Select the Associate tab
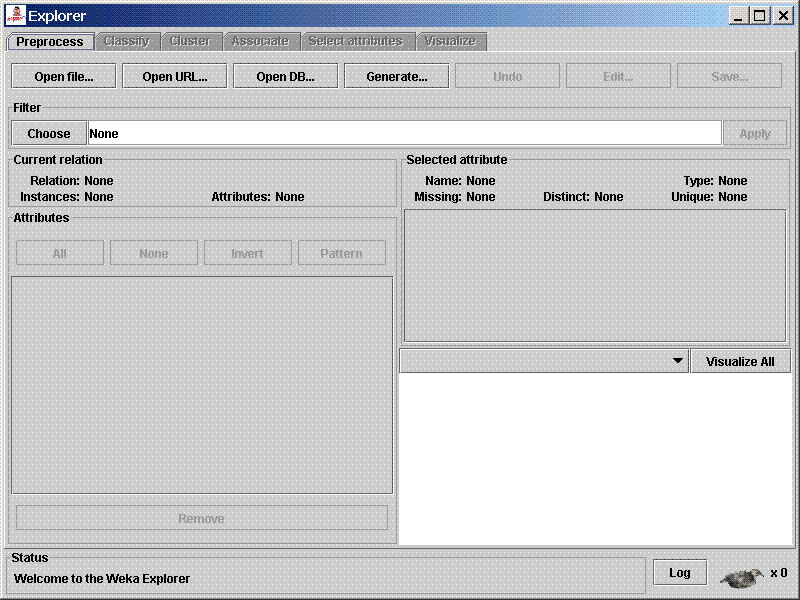The width and height of the screenshot is (800, 600). coord(260,41)
